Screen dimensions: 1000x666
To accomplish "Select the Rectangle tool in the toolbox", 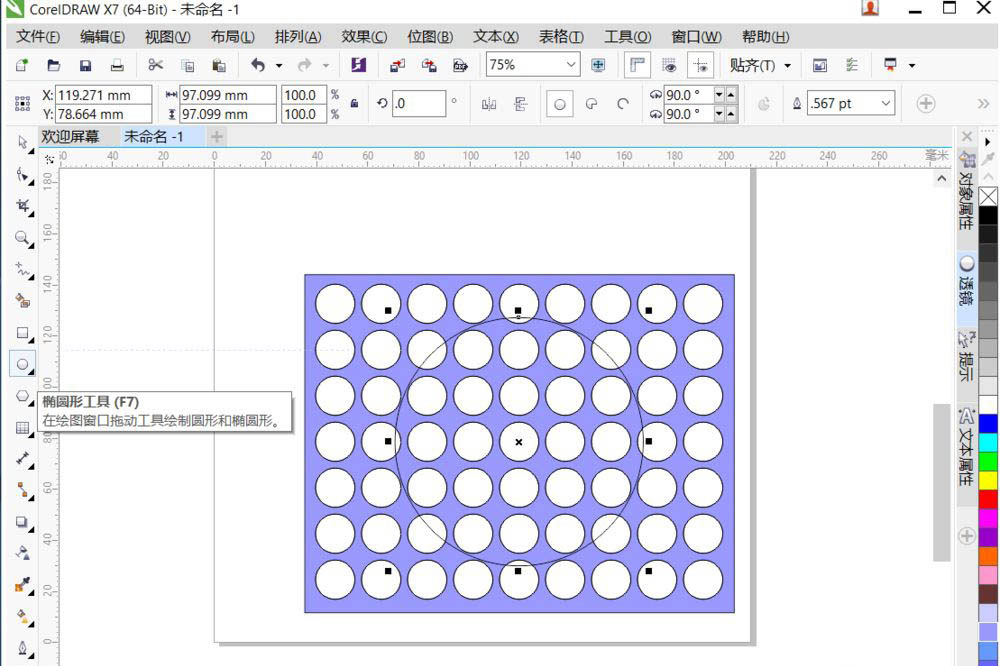I will point(22,332).
